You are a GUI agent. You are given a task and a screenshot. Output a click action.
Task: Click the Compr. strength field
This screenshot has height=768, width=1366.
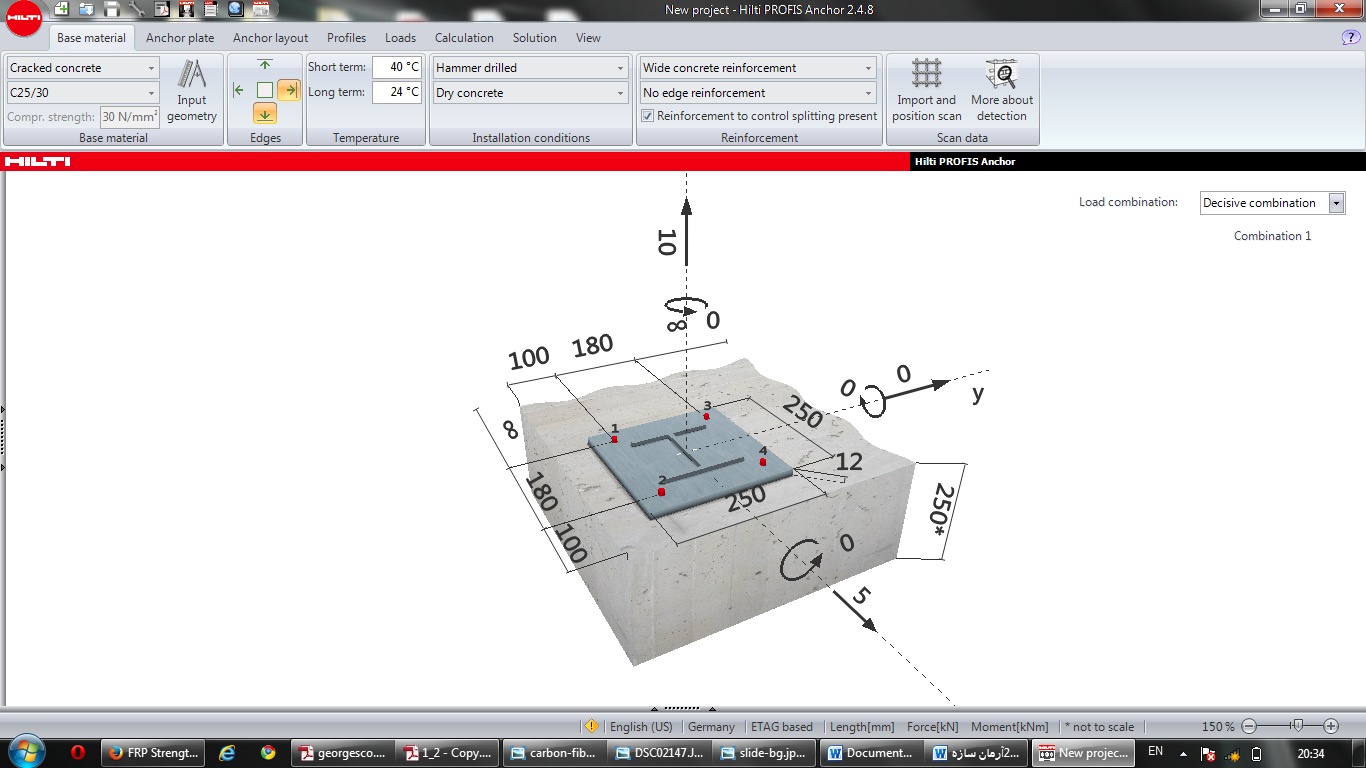click(x=130, y=117)
